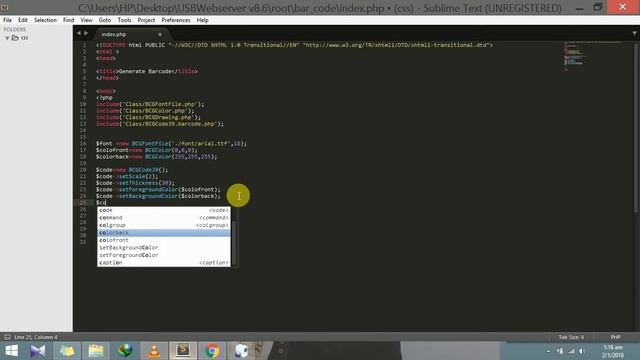The height and width of the screenshot is (360, 640).
Task: Toggle the sidebar panel switcher icon in status bar
Action: click(7, 337)
